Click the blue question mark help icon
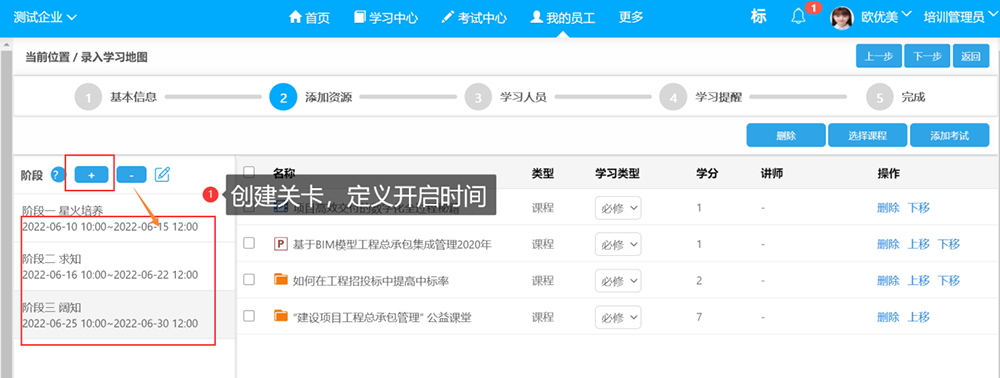The image size is (1000, 378). pos(58,175)
